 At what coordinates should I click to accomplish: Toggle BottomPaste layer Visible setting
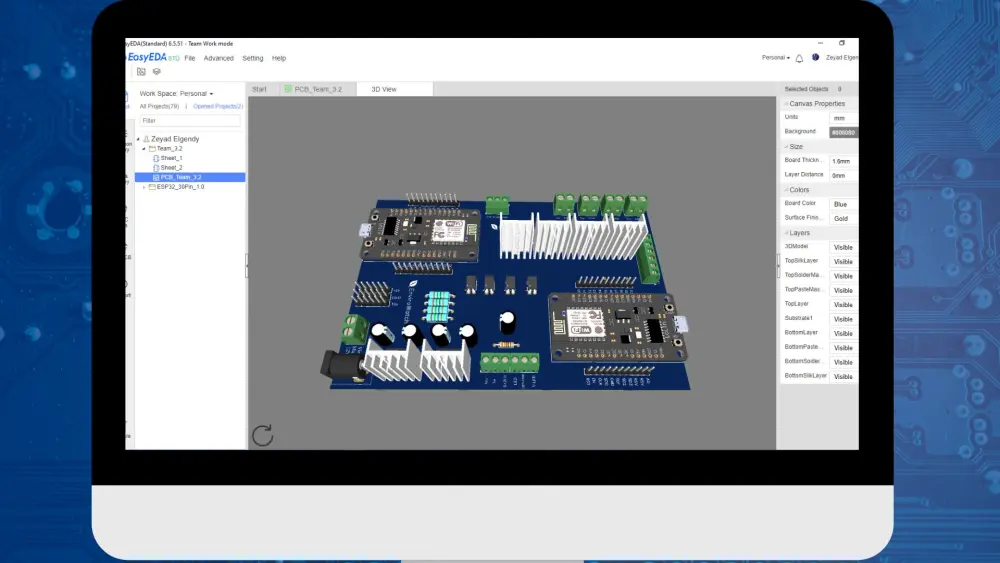(843, 347)
